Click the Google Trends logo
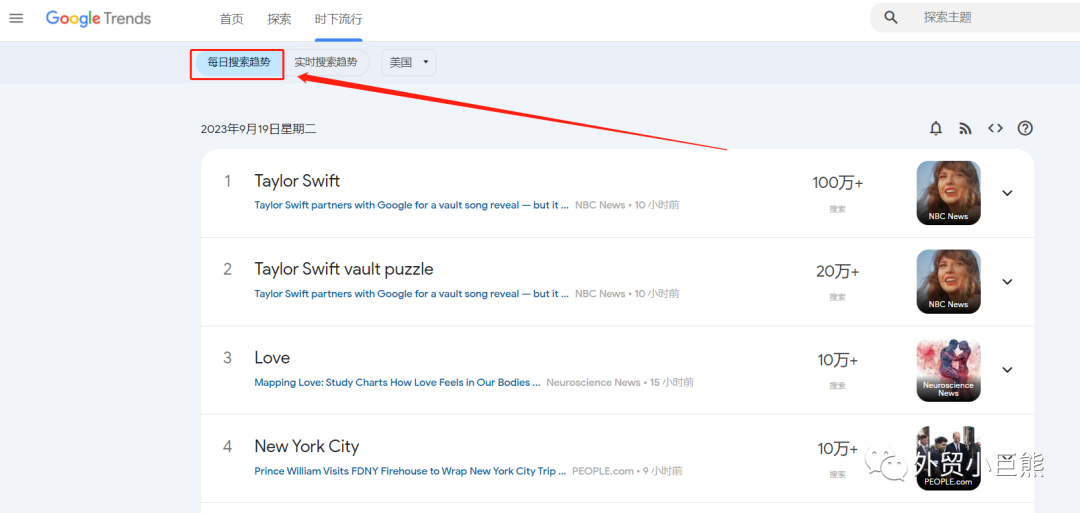1080x513 pixels. 98,18
